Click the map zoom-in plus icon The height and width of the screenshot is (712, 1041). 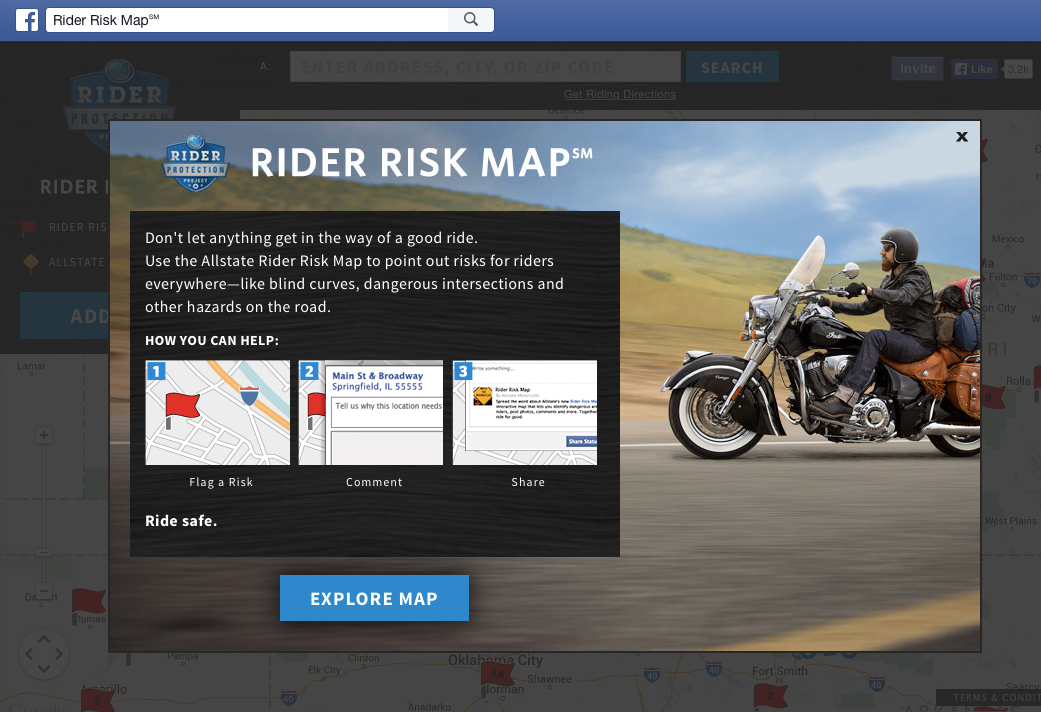(44, 435)
